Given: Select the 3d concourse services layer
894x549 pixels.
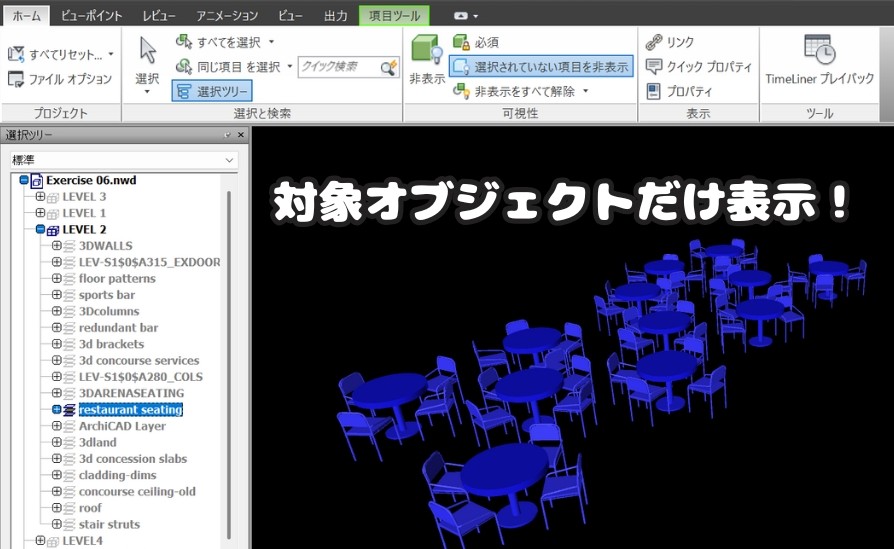Looking at the screenshot, I should coord(139,360).
